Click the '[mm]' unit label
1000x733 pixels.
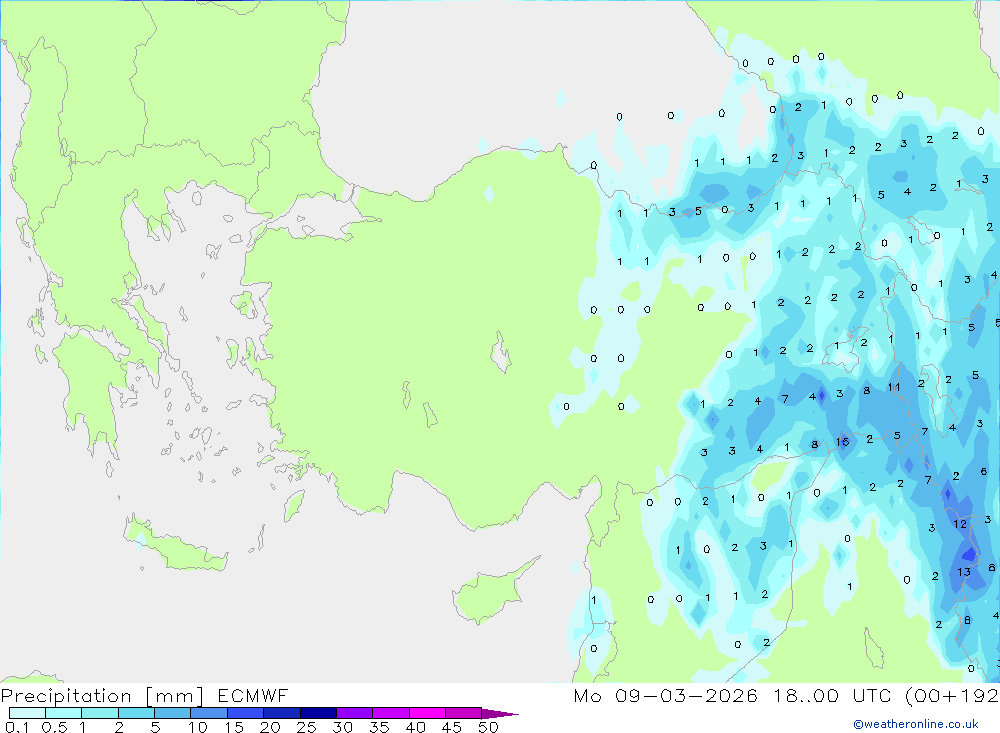[175, 696]
